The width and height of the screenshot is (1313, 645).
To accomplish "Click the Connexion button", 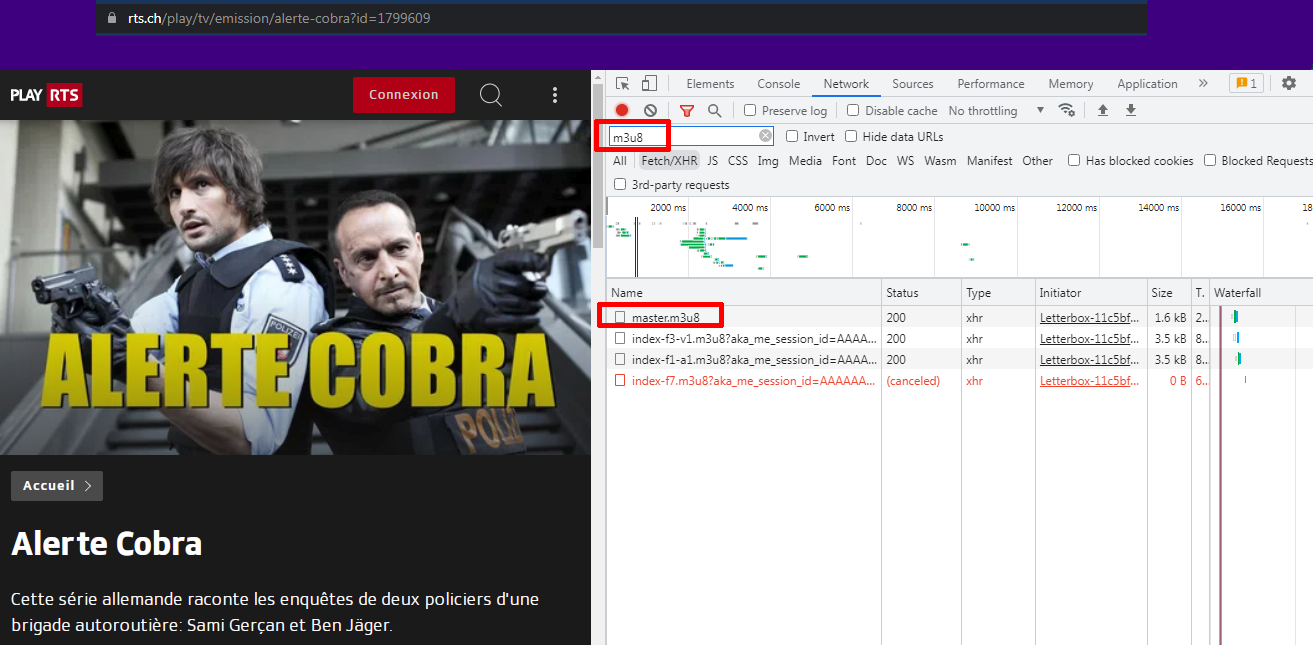I will click(404, 95).
